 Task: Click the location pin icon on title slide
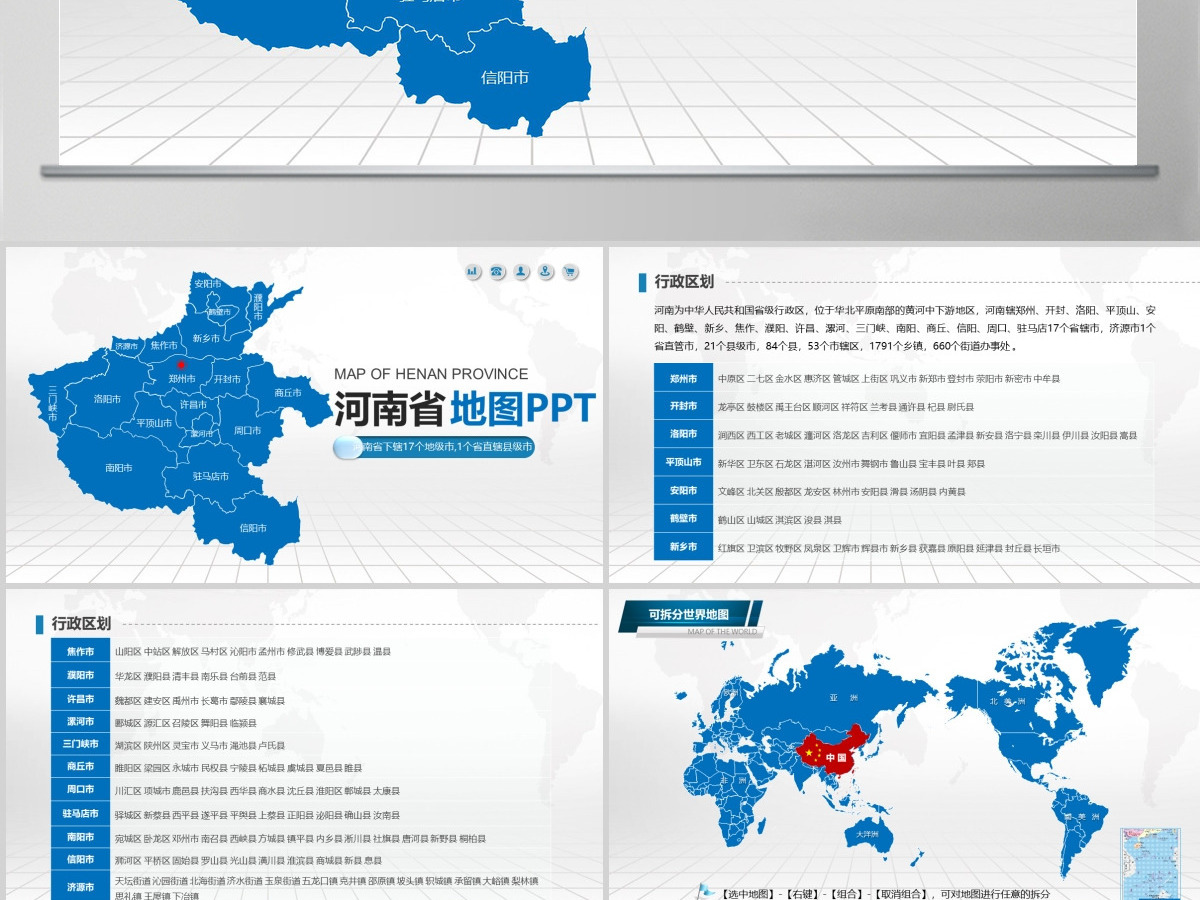coord(545,272)
